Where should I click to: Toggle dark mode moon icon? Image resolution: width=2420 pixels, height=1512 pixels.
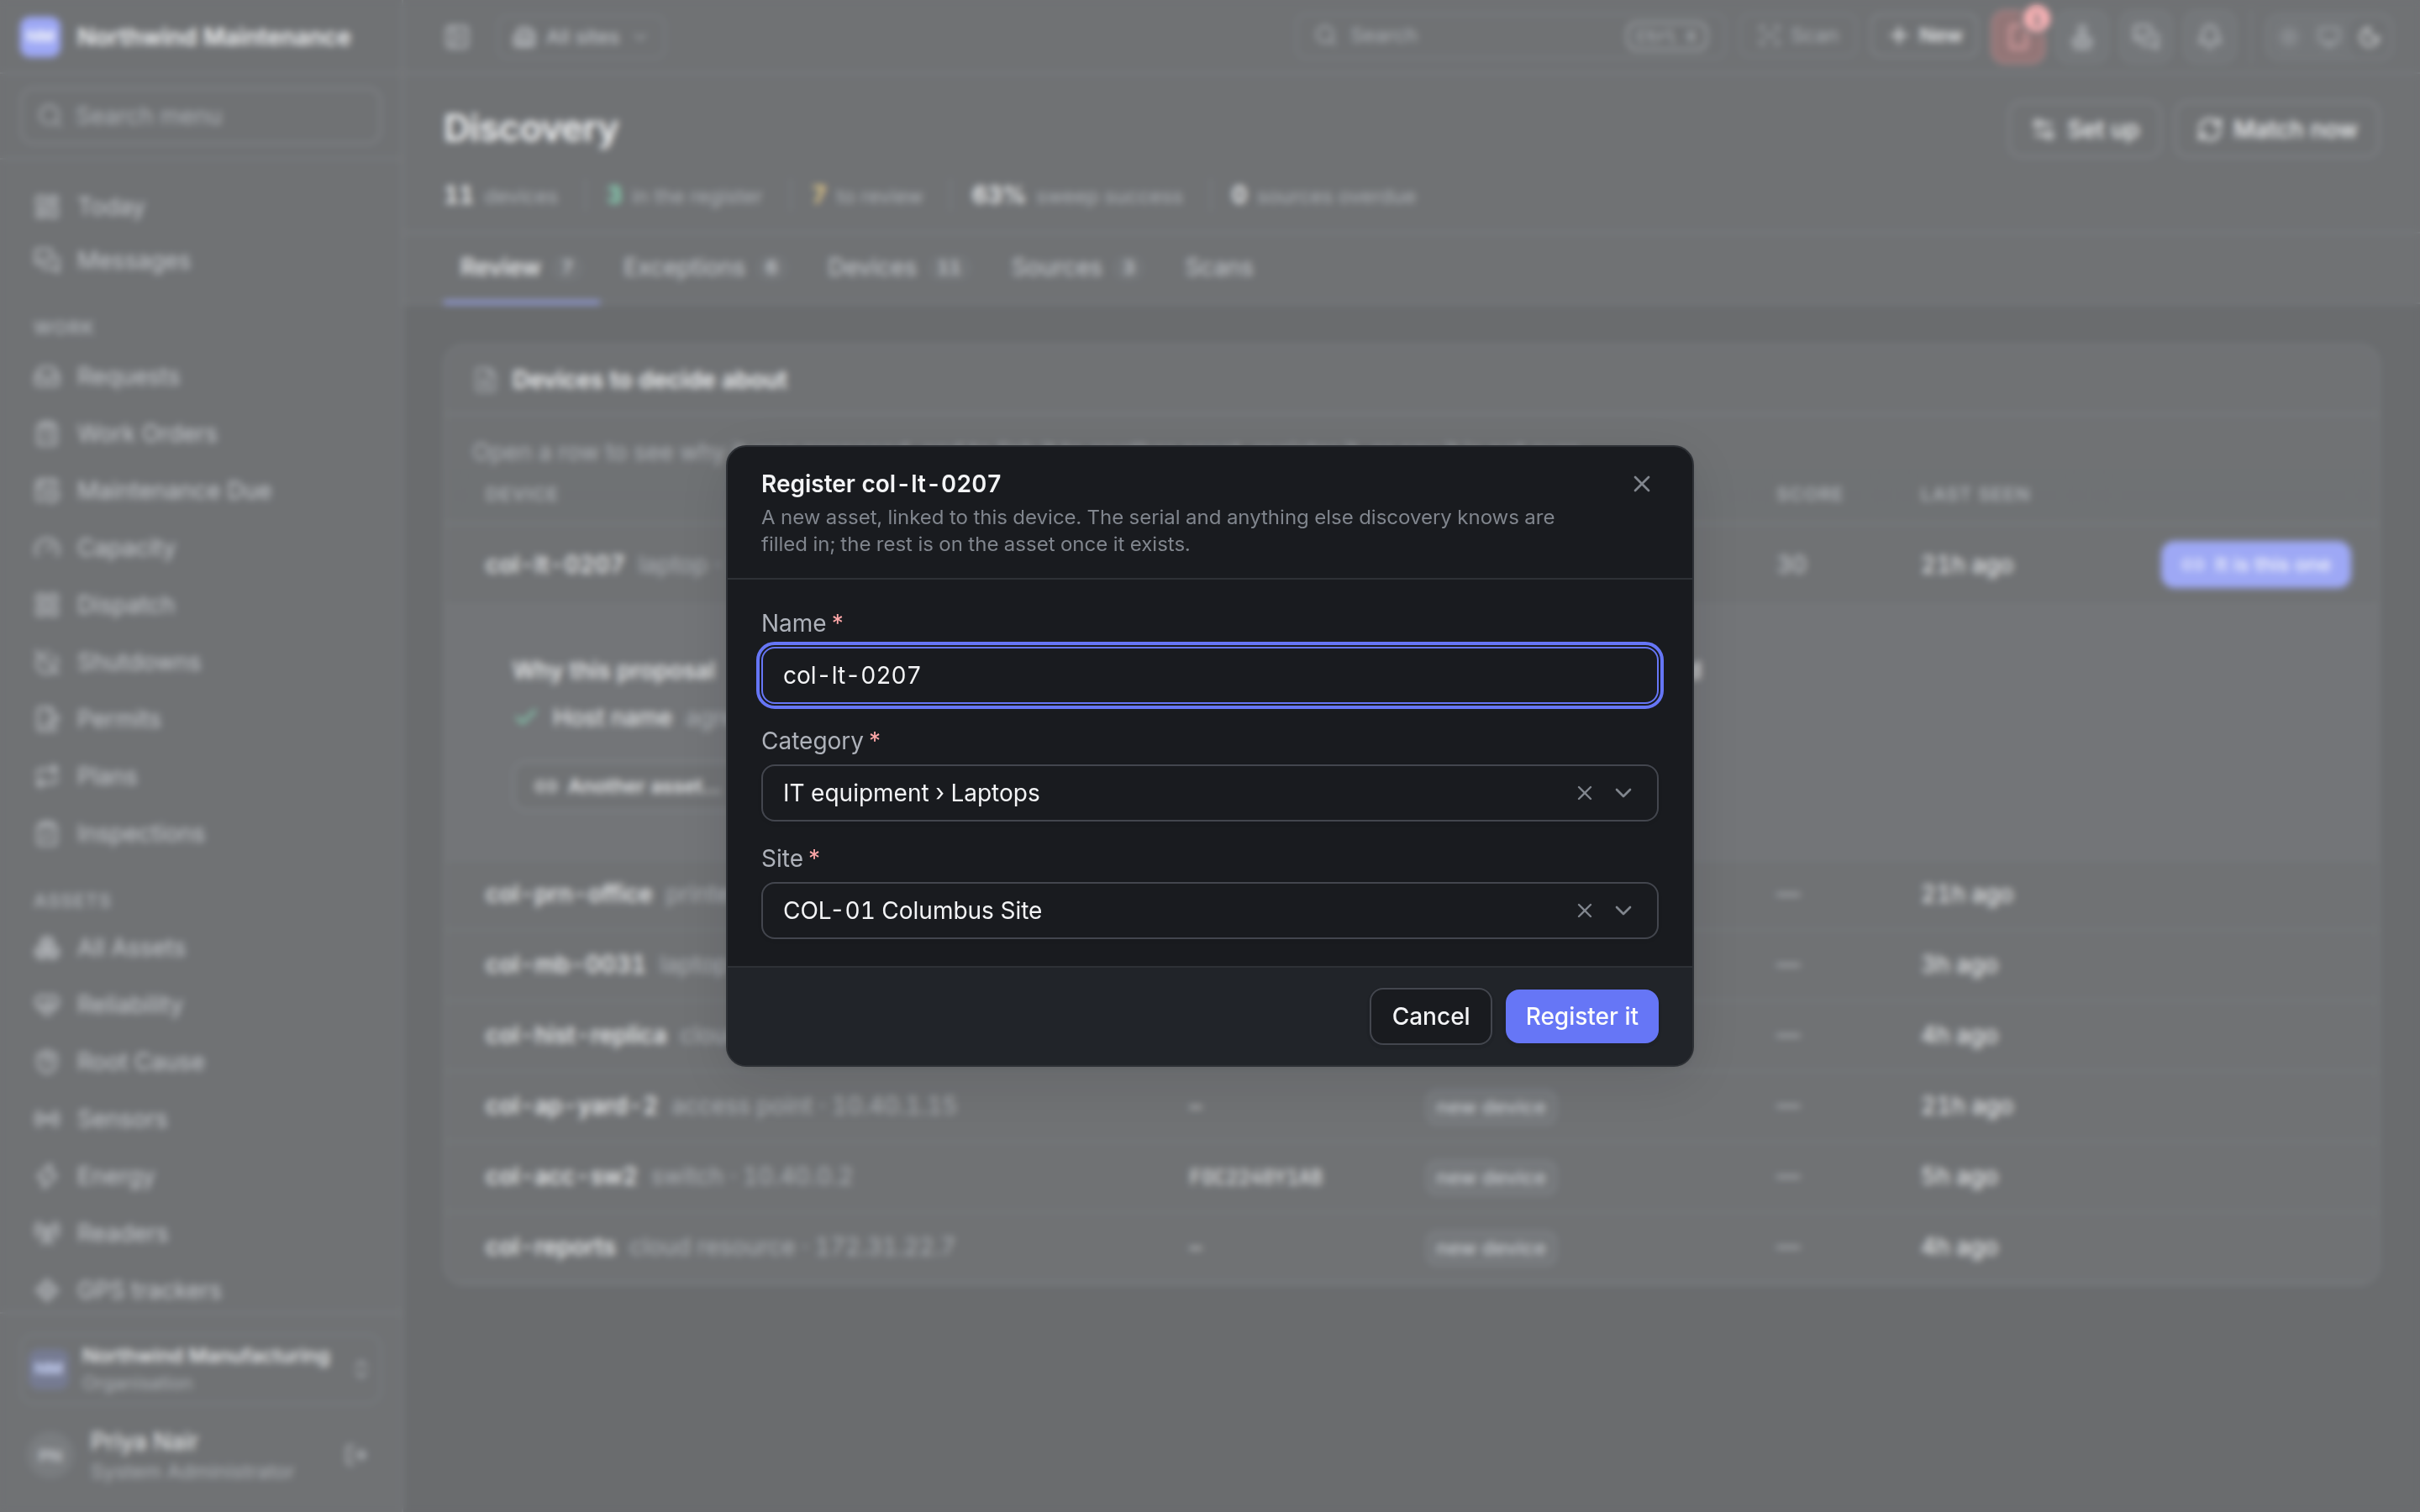pyautogui.click(x=2368, y=38)
